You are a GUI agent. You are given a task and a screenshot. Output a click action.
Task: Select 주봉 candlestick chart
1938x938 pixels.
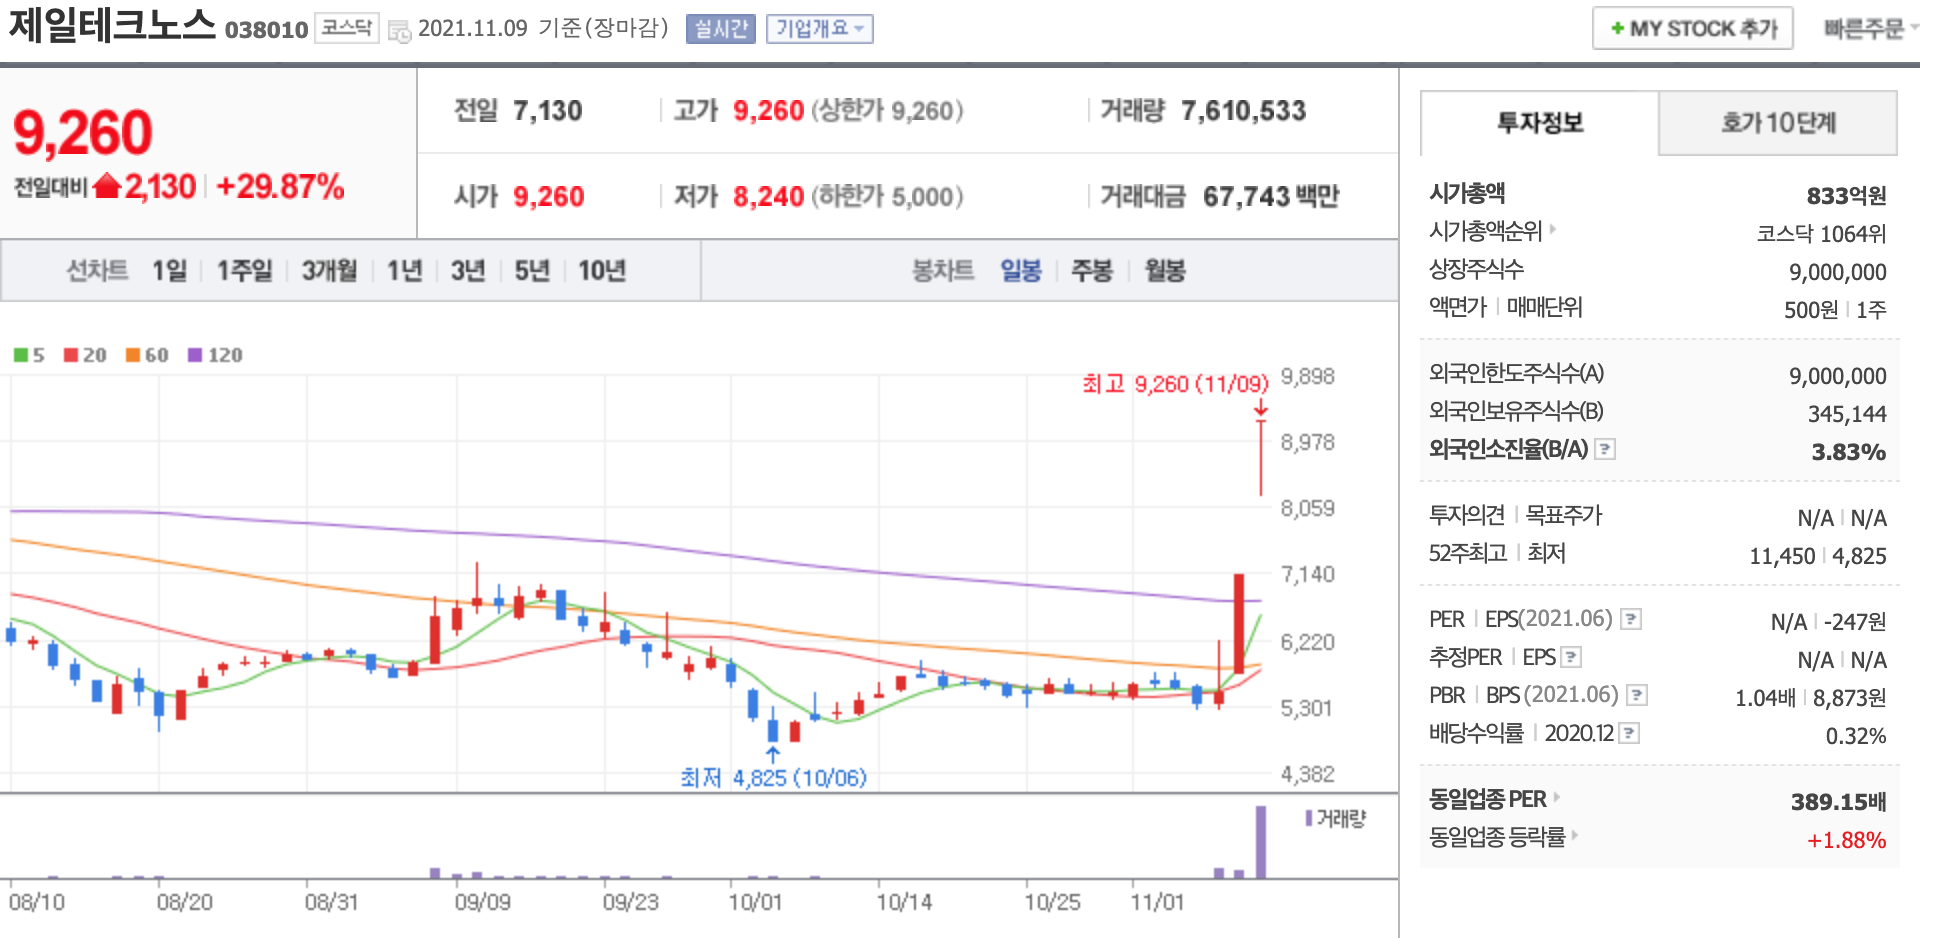[x=1092, y=271]
